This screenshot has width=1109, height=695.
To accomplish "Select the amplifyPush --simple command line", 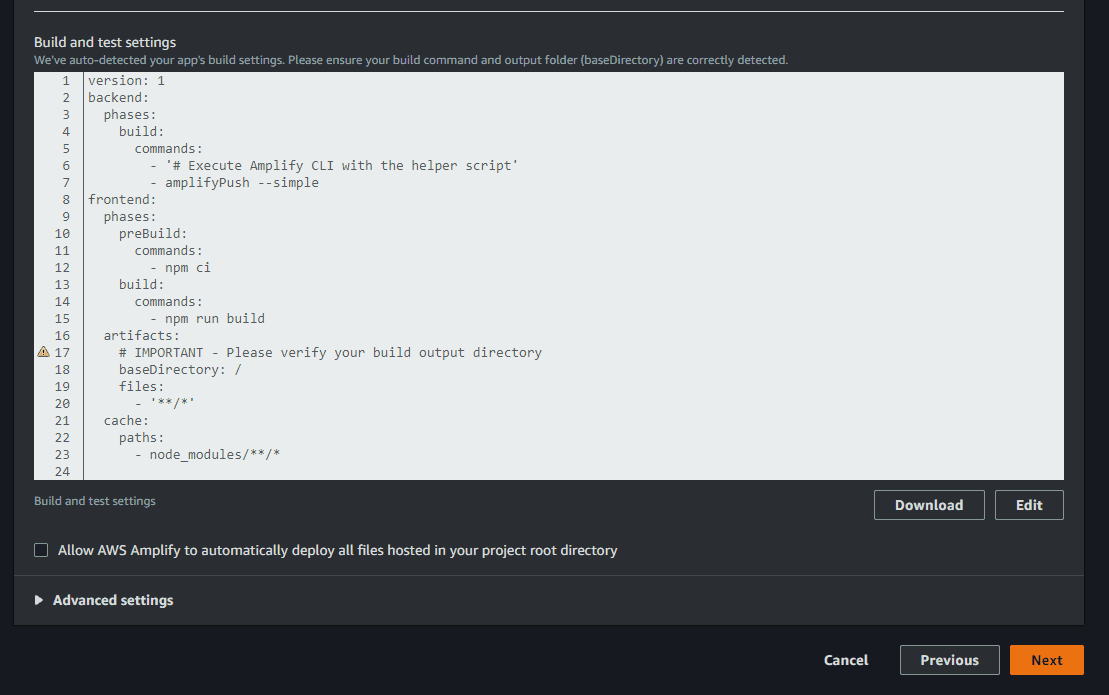I will pos(240,182).
